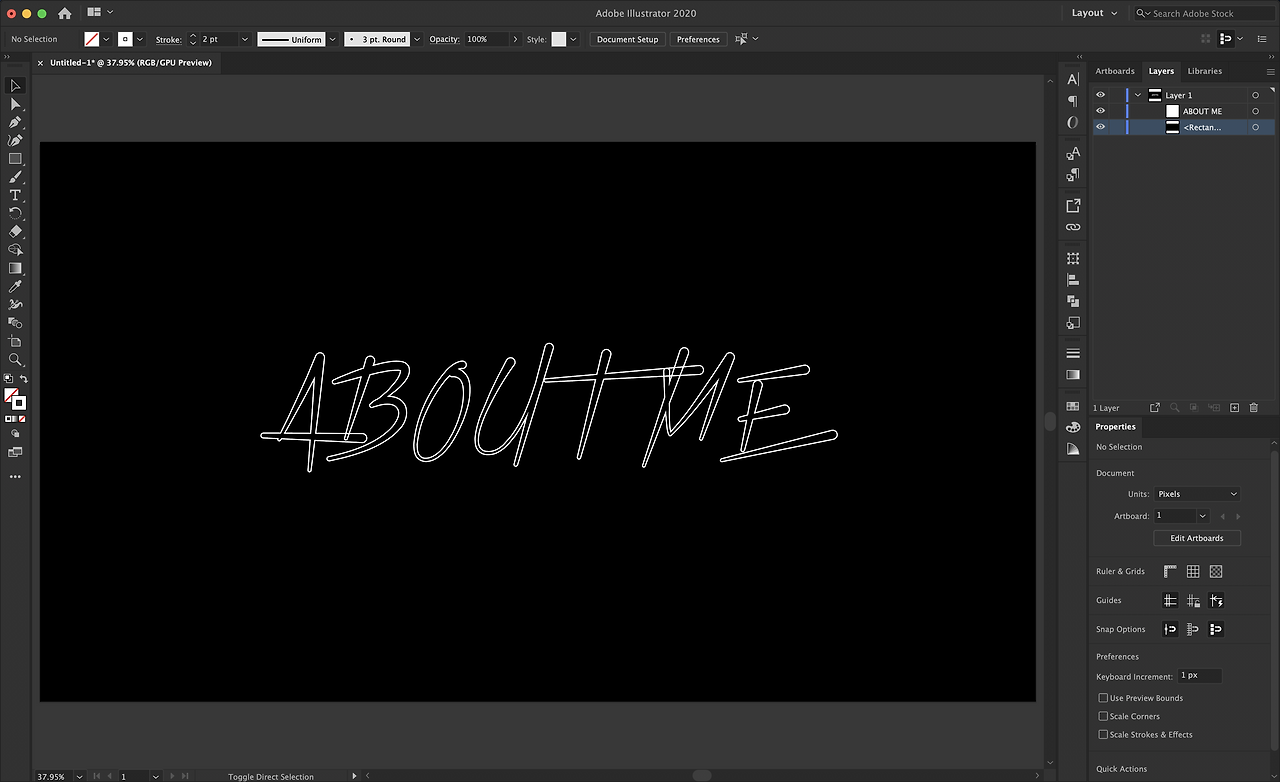
Task: Select the Paintbrush tool
Action: tap(15, 177)
